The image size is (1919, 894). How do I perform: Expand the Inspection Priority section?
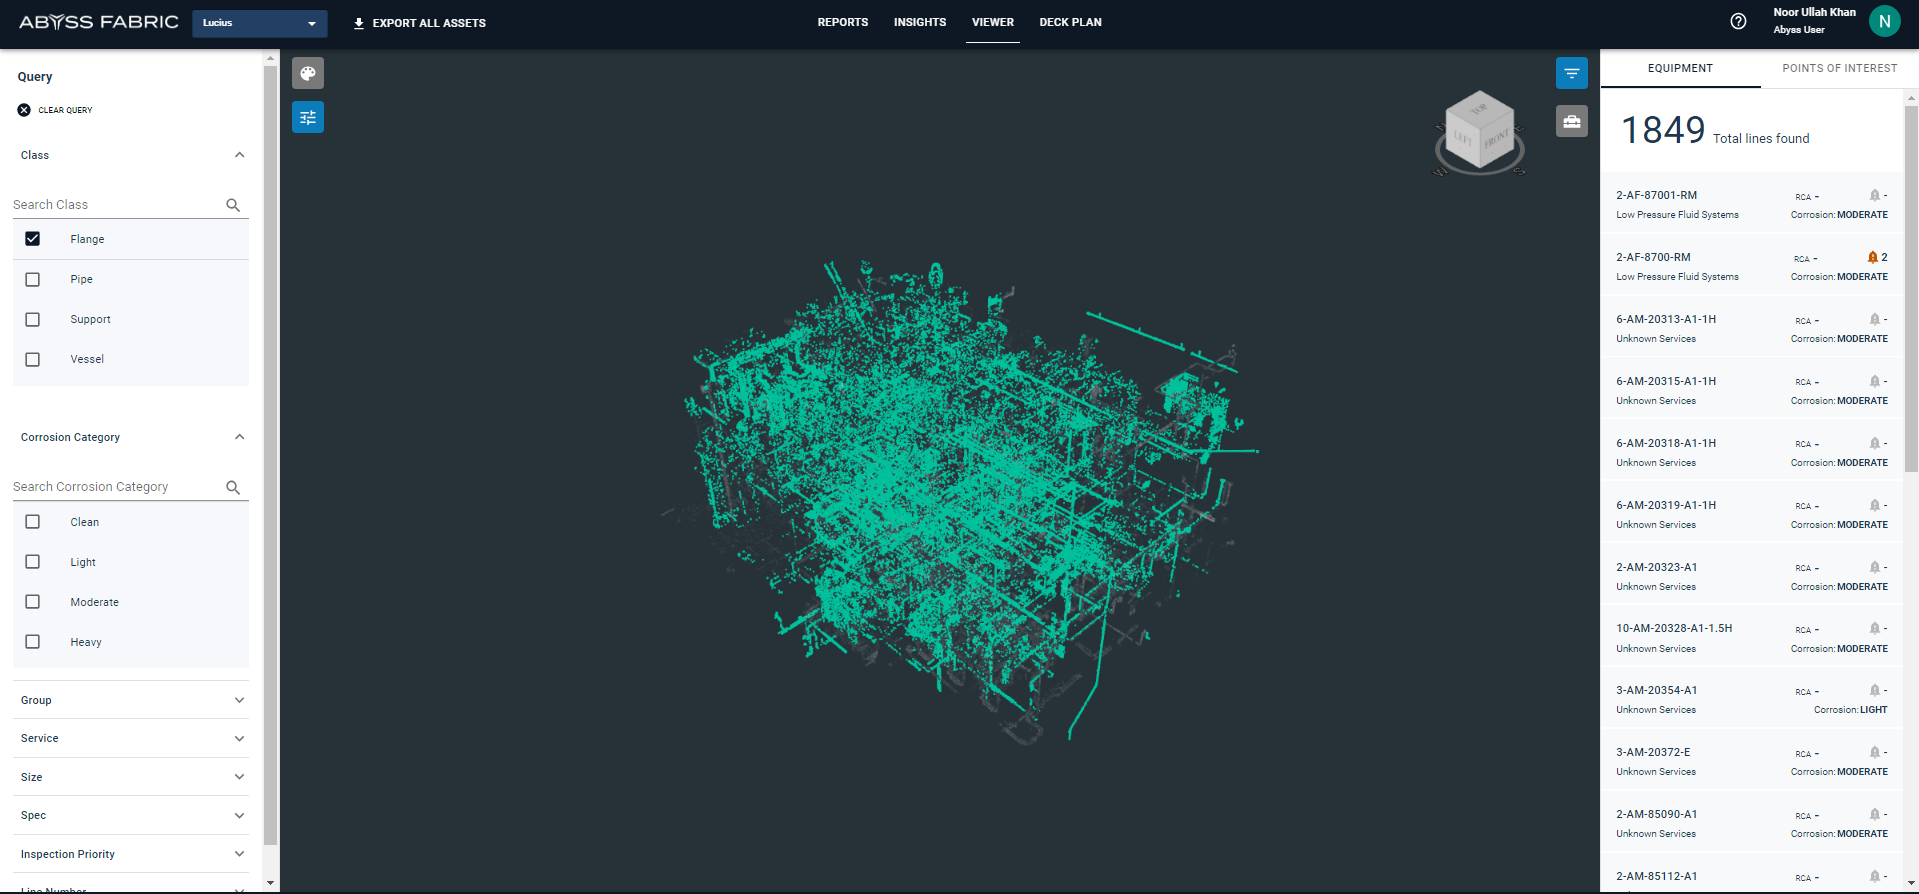click(130, 854)
